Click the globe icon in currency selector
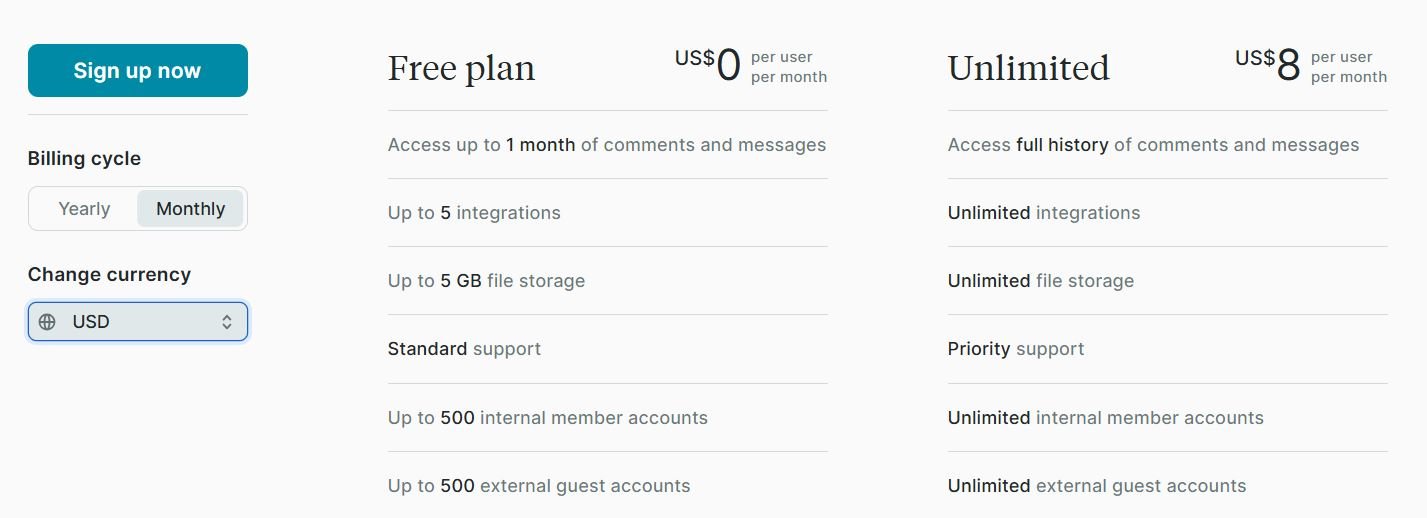Screen dimensions: 1427x518 pyautogui.click(x=47, y=322)
